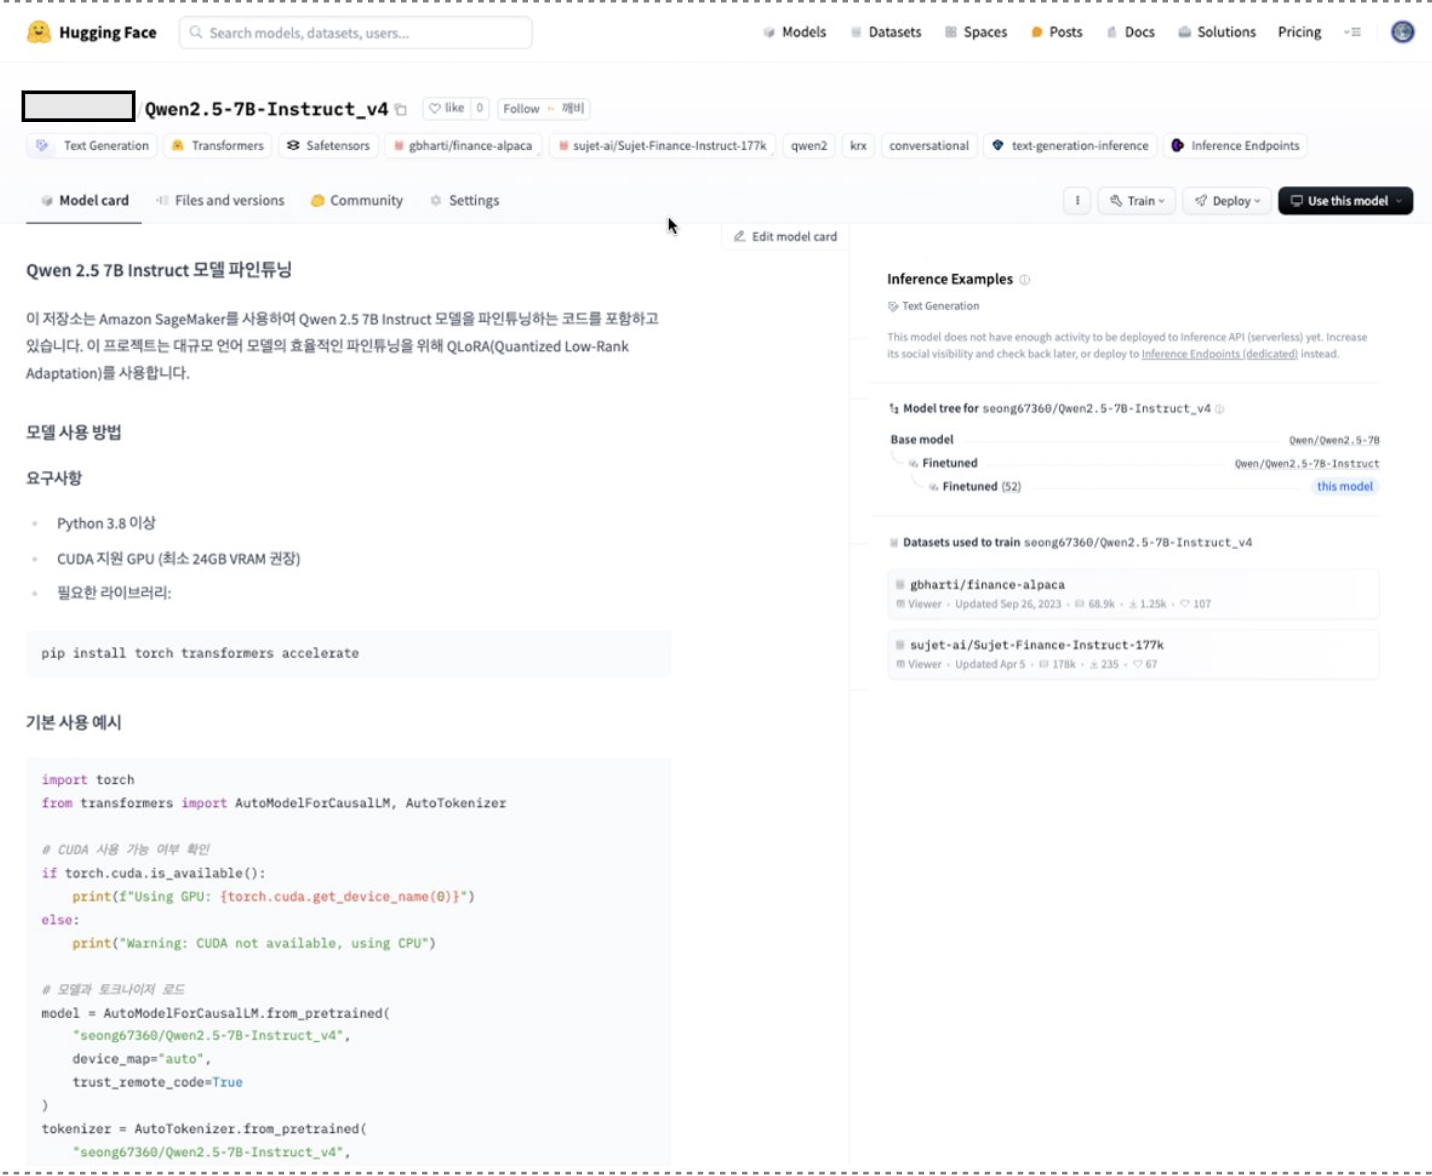Screen dimensions: 1432x1176
Task: Open the three-dot more options menu
Action: [x=1077, y=201]
